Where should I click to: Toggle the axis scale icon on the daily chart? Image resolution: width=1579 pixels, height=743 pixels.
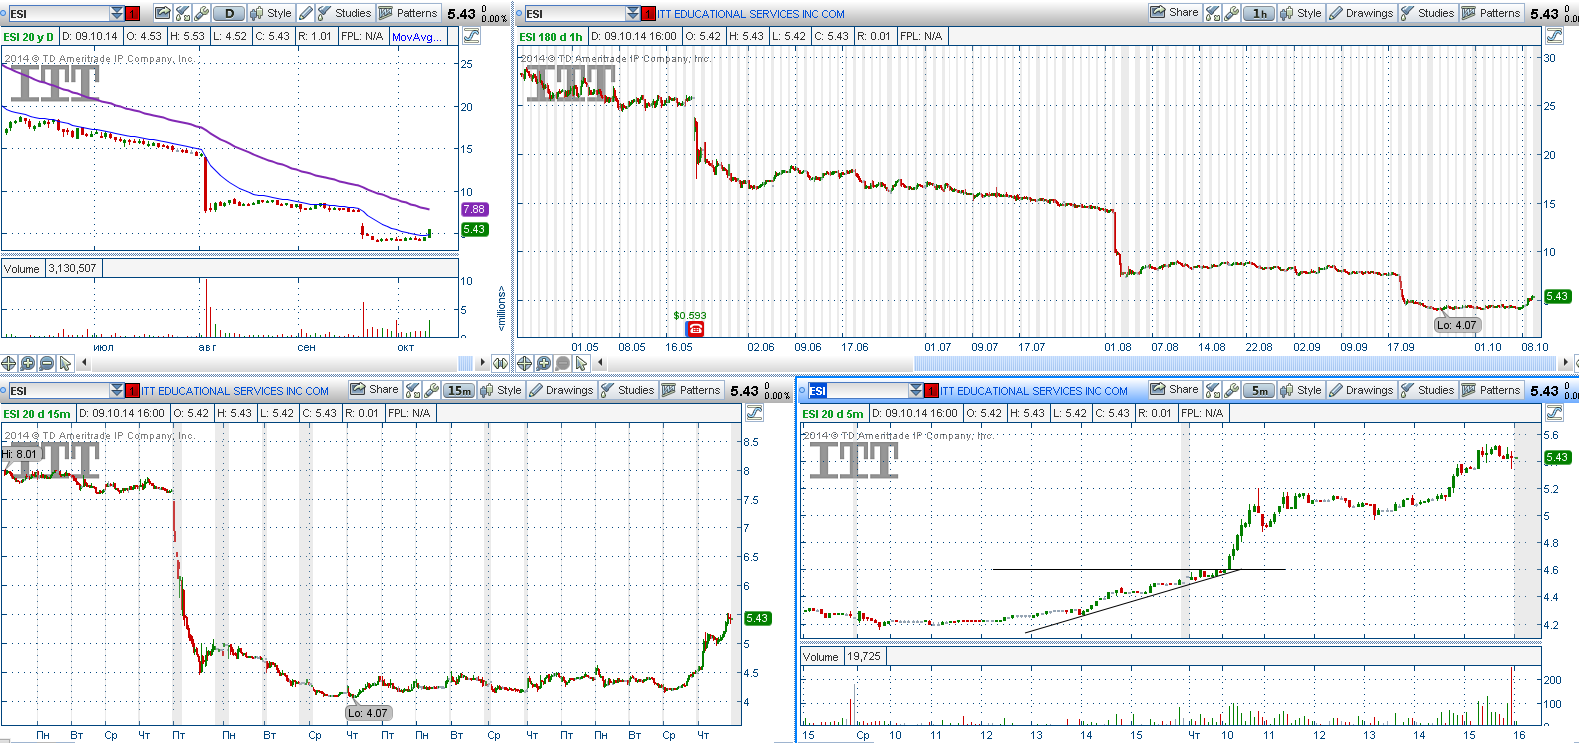coord(471,36)
